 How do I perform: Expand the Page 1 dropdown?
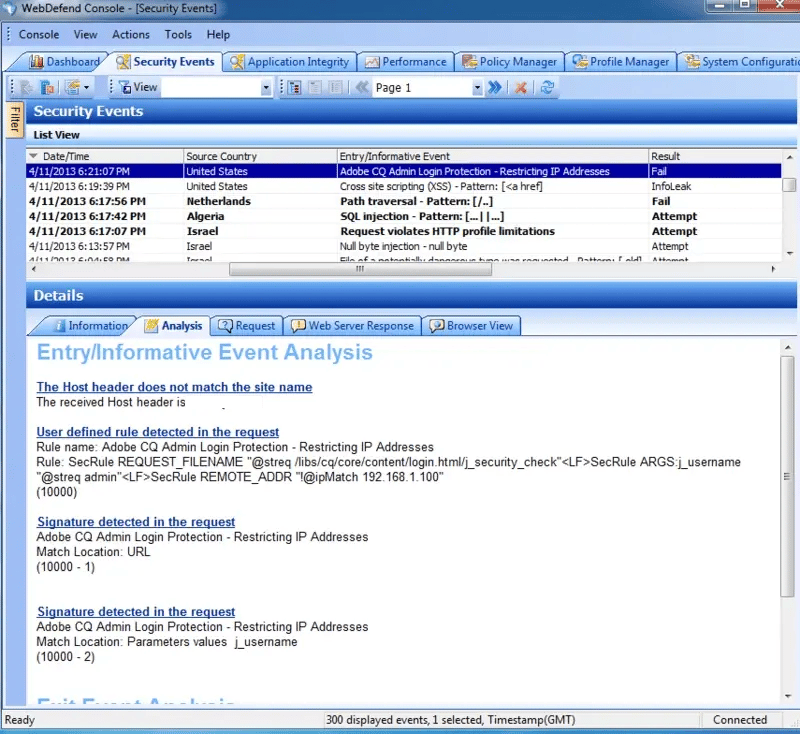point(476,88)
